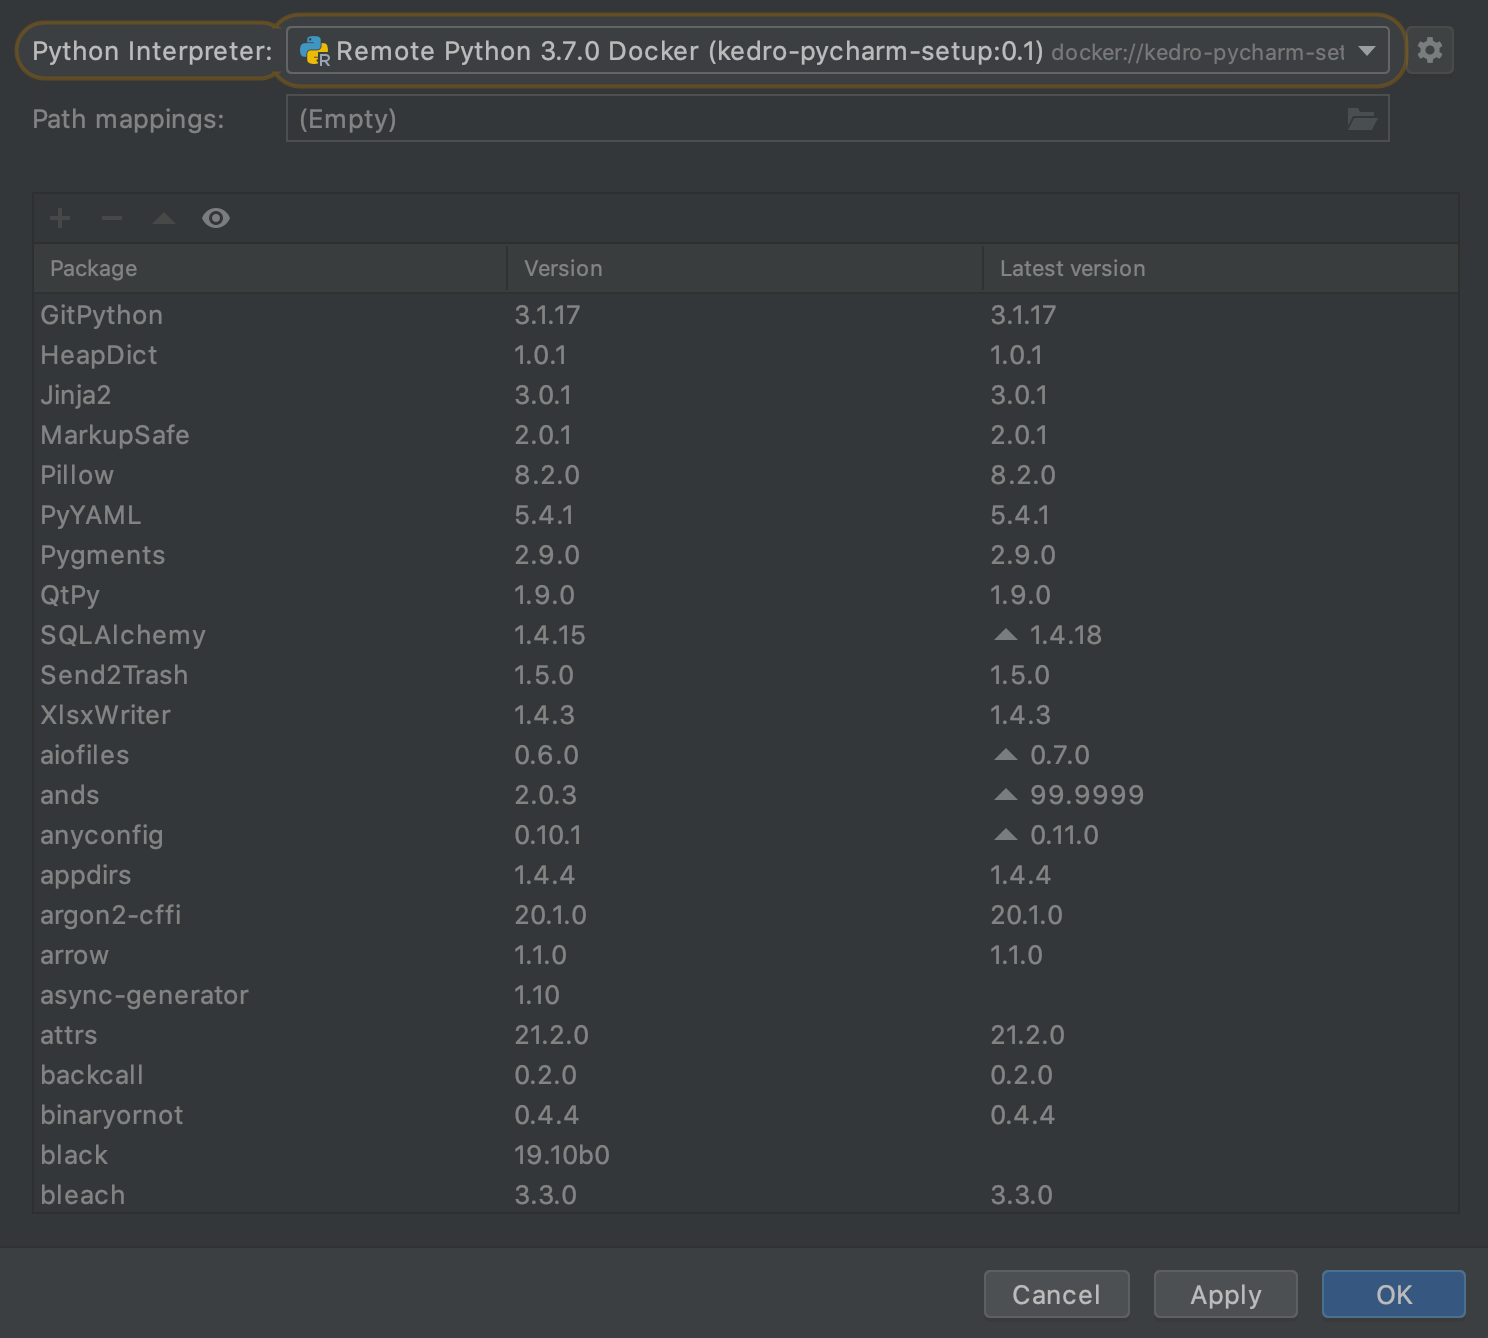Image resolution: width=1488 pixels, height=1338 pixels.
Task: Click the gear icon beside the interpreter dropdown
Action: click(x=1430, y=50)
